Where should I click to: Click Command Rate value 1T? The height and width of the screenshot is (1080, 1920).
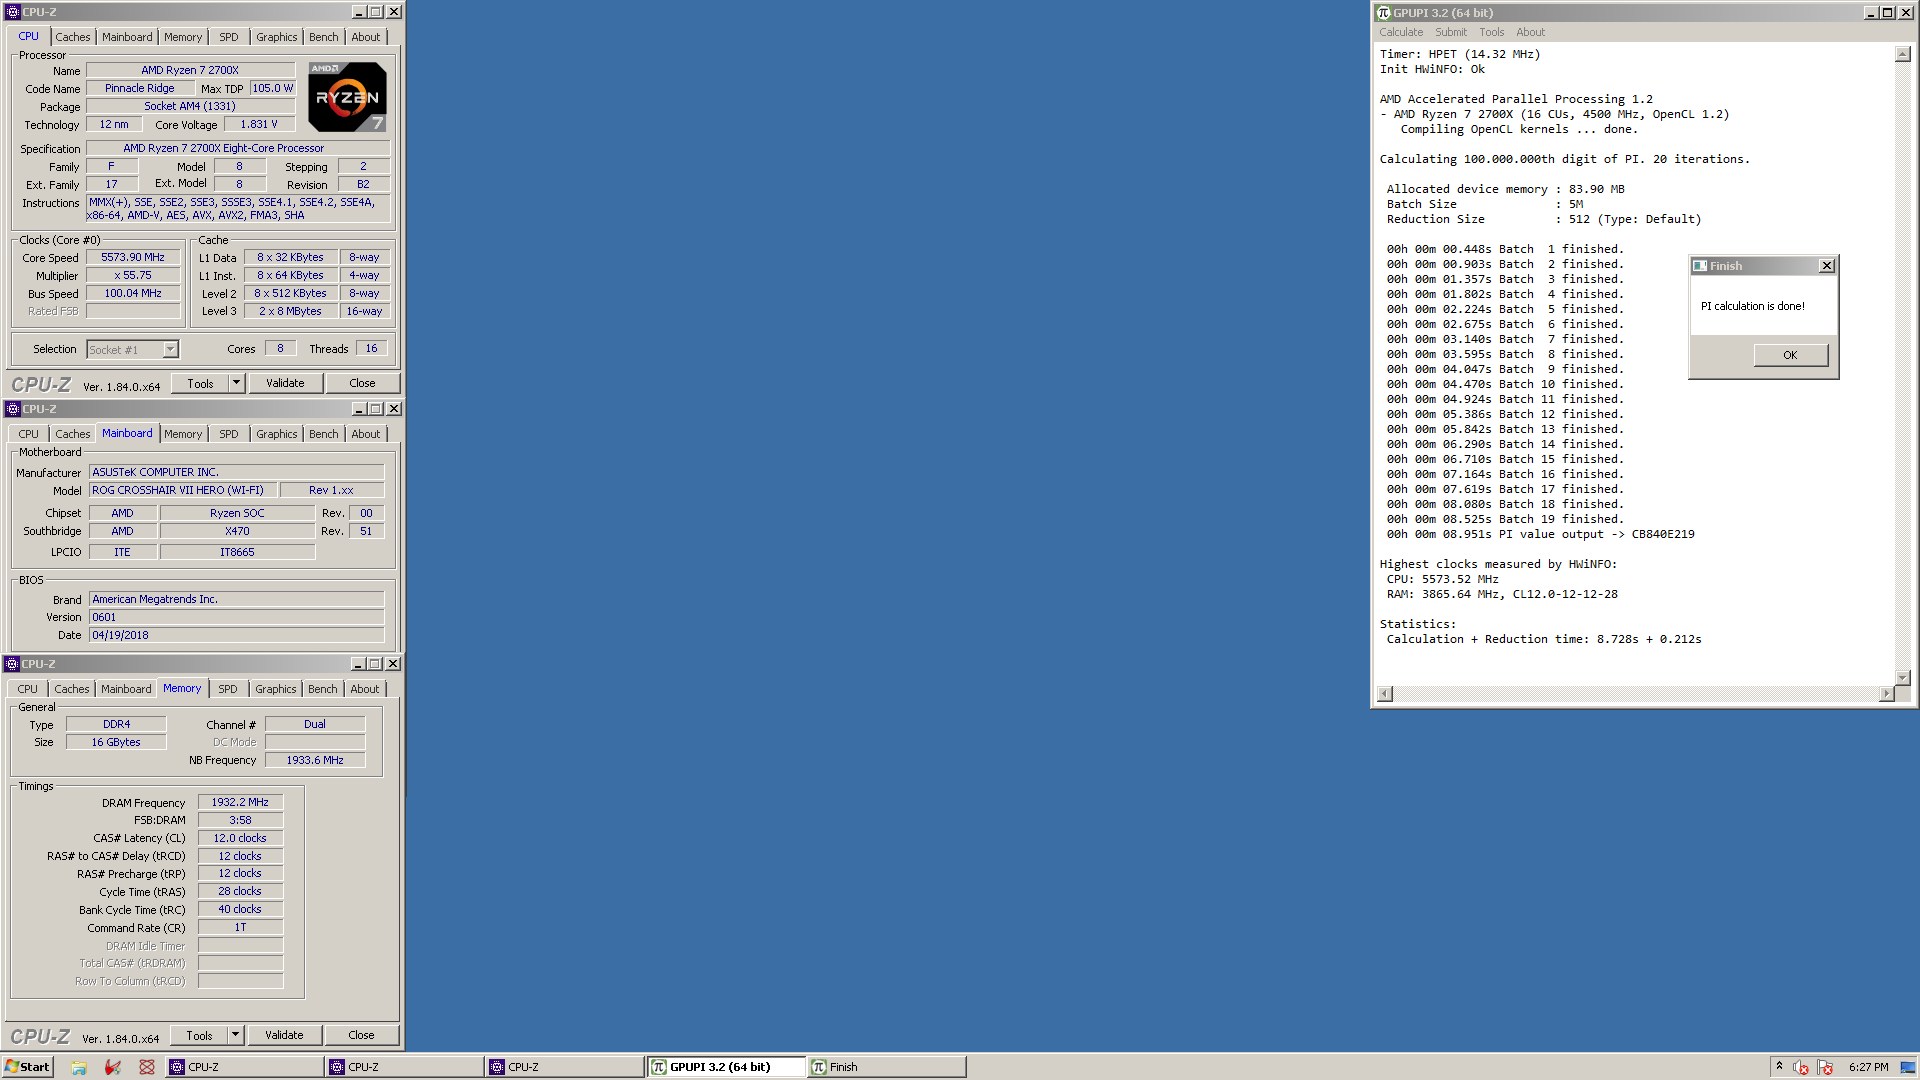click(x=240, y=927)
